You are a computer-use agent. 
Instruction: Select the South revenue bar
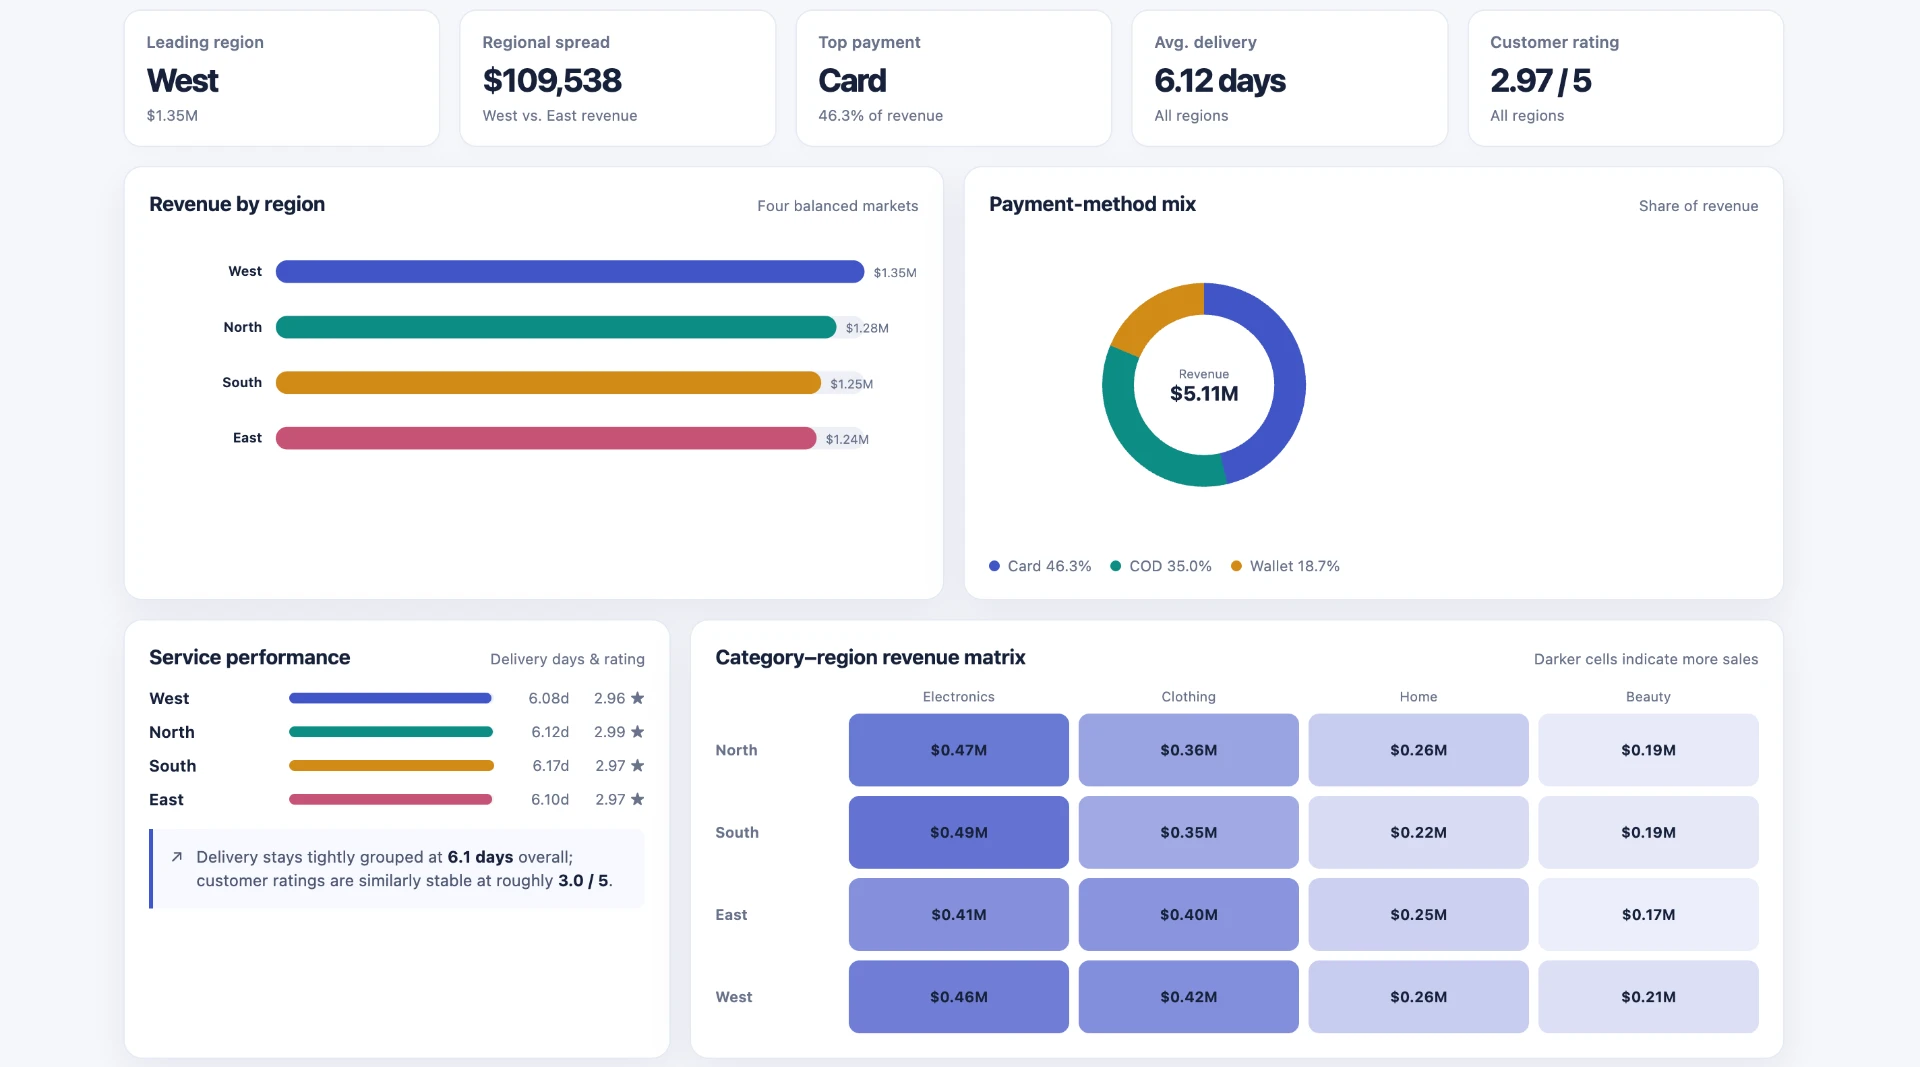tap(548, 383)
